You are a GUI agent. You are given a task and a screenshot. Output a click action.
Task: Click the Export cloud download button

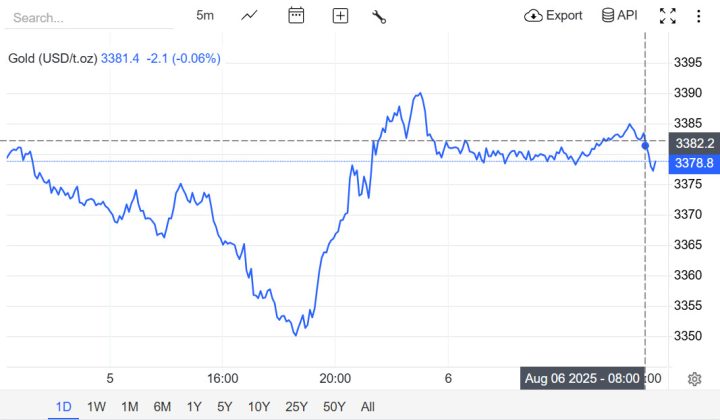[553, 15]
